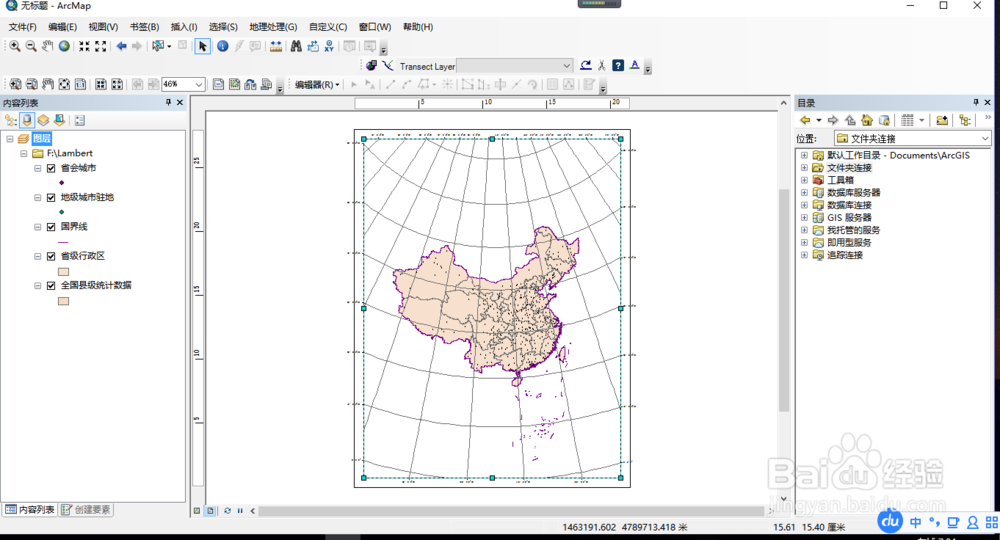1000x540 pixels.
Task: Click the 全国县级统计数据 fill color swatch
Action: pyautogui.click(x=63, y=301)
